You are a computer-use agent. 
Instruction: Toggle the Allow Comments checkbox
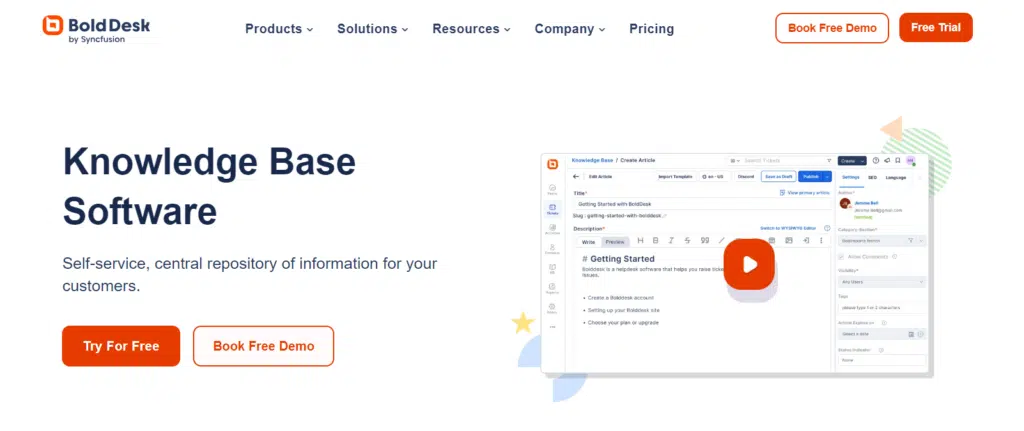tap(842, 257)
